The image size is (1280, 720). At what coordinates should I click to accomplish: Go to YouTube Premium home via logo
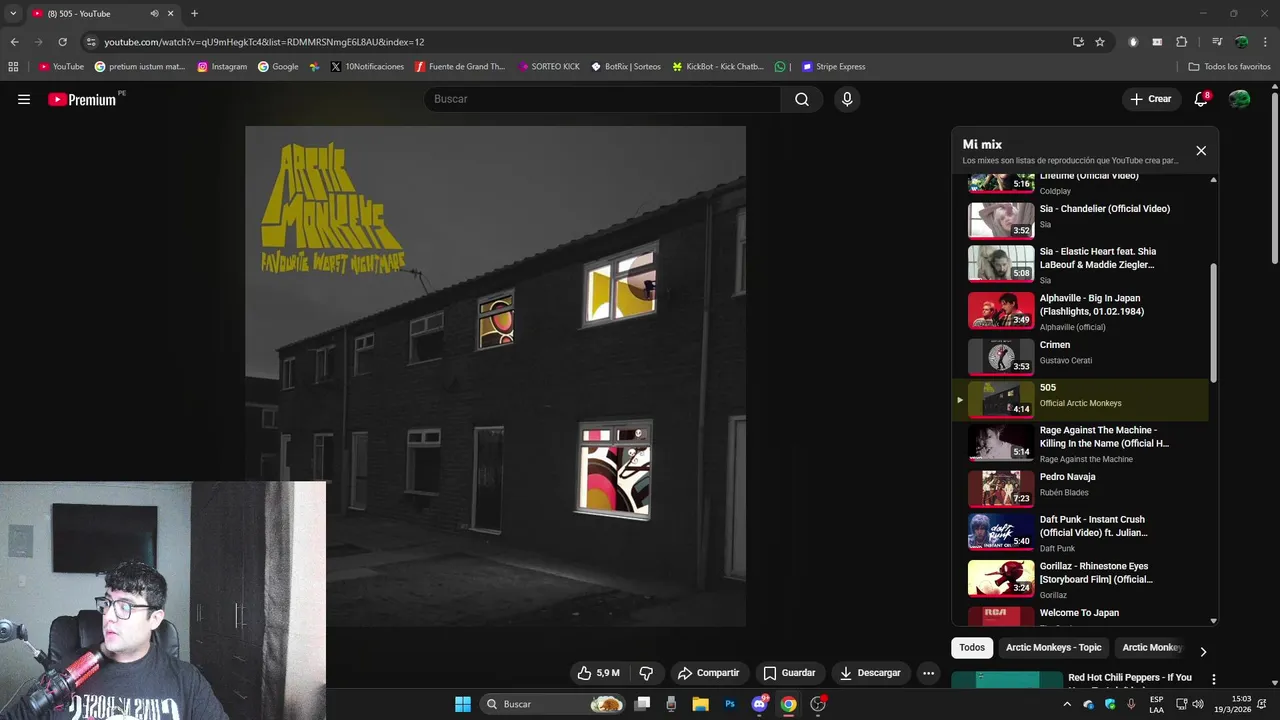(x=84, y=99)
